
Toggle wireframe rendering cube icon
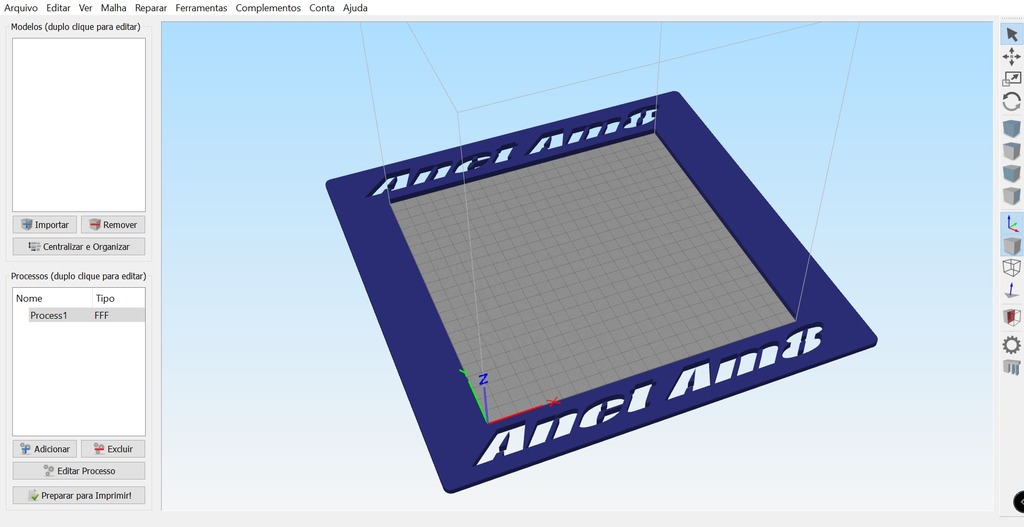(1012, 268)
